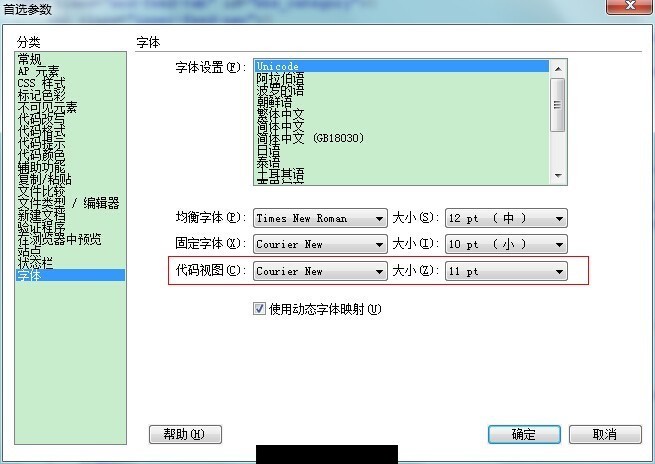Expand the 10 pt (小) size dropdown
The width and height of the screenshot is (655, 464).
(x=506, y=244)
